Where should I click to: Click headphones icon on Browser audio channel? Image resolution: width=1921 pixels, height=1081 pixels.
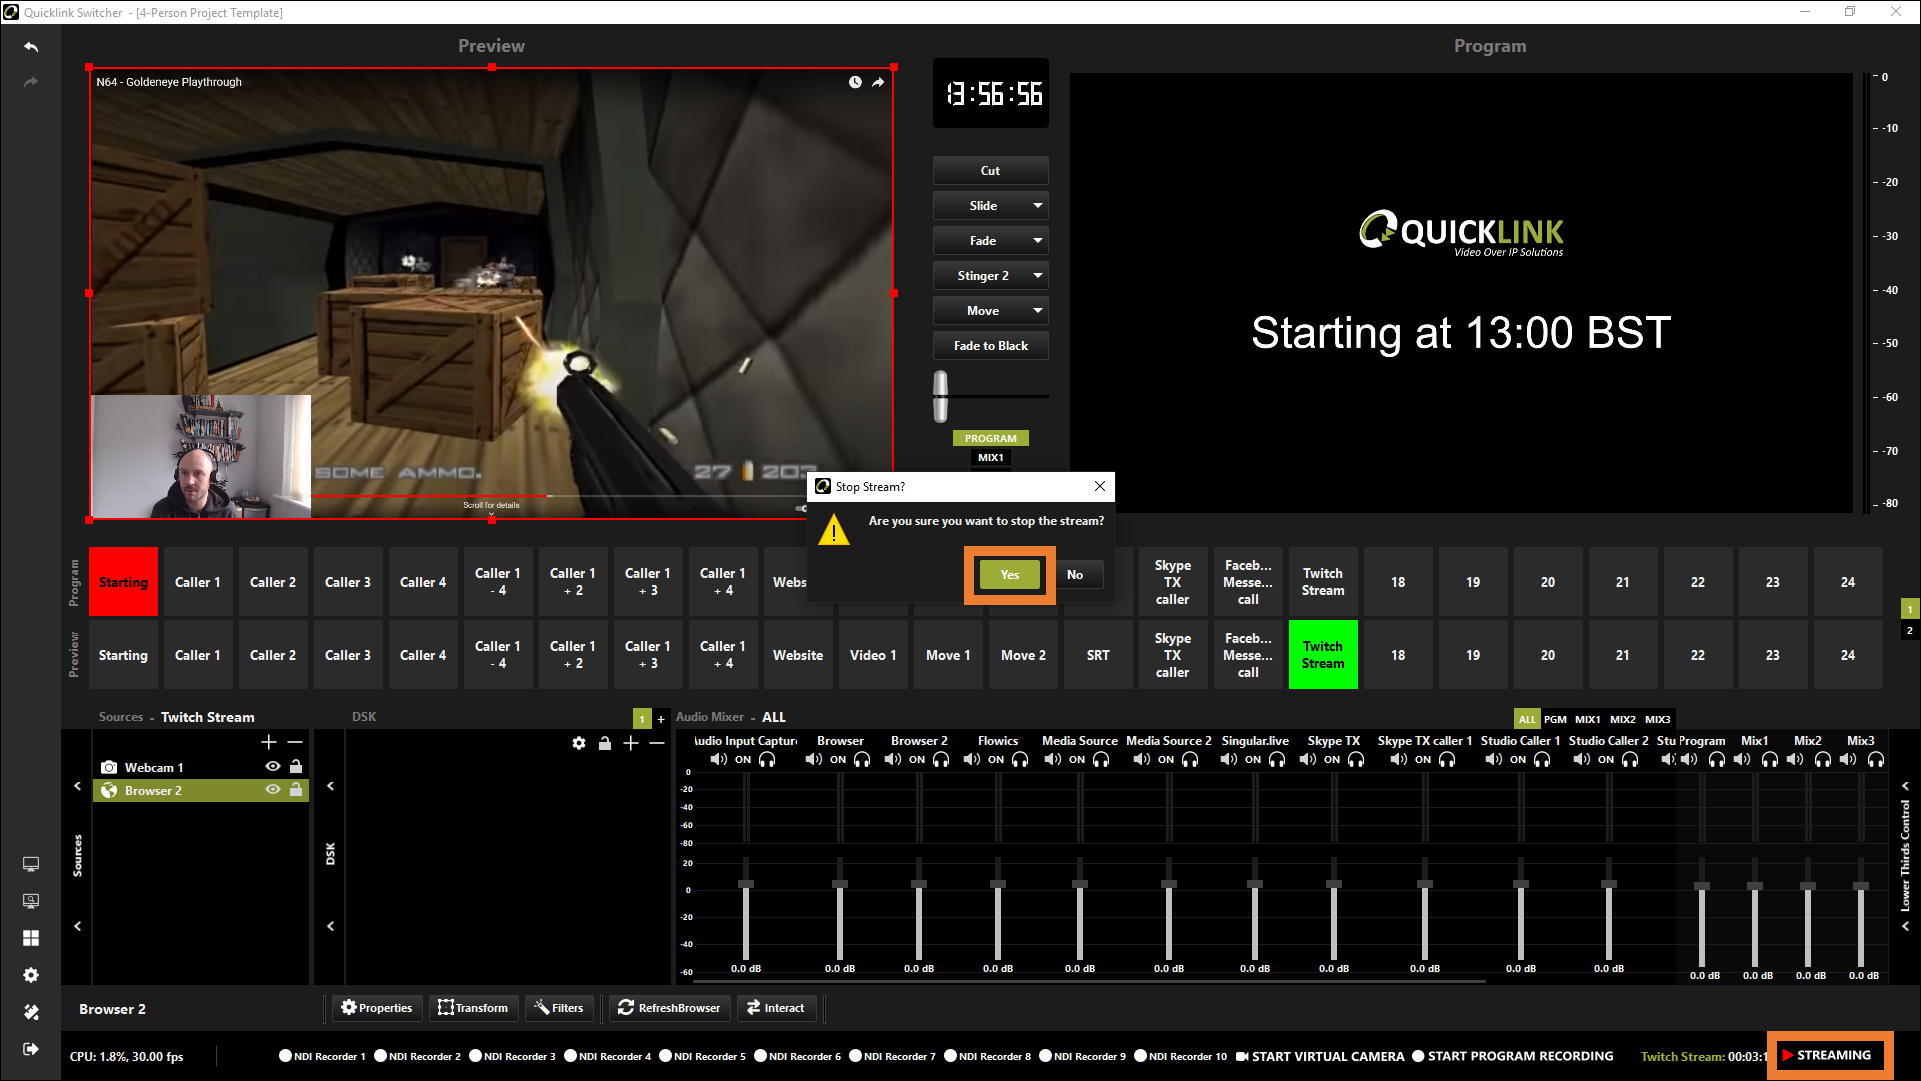coord(862,760)
